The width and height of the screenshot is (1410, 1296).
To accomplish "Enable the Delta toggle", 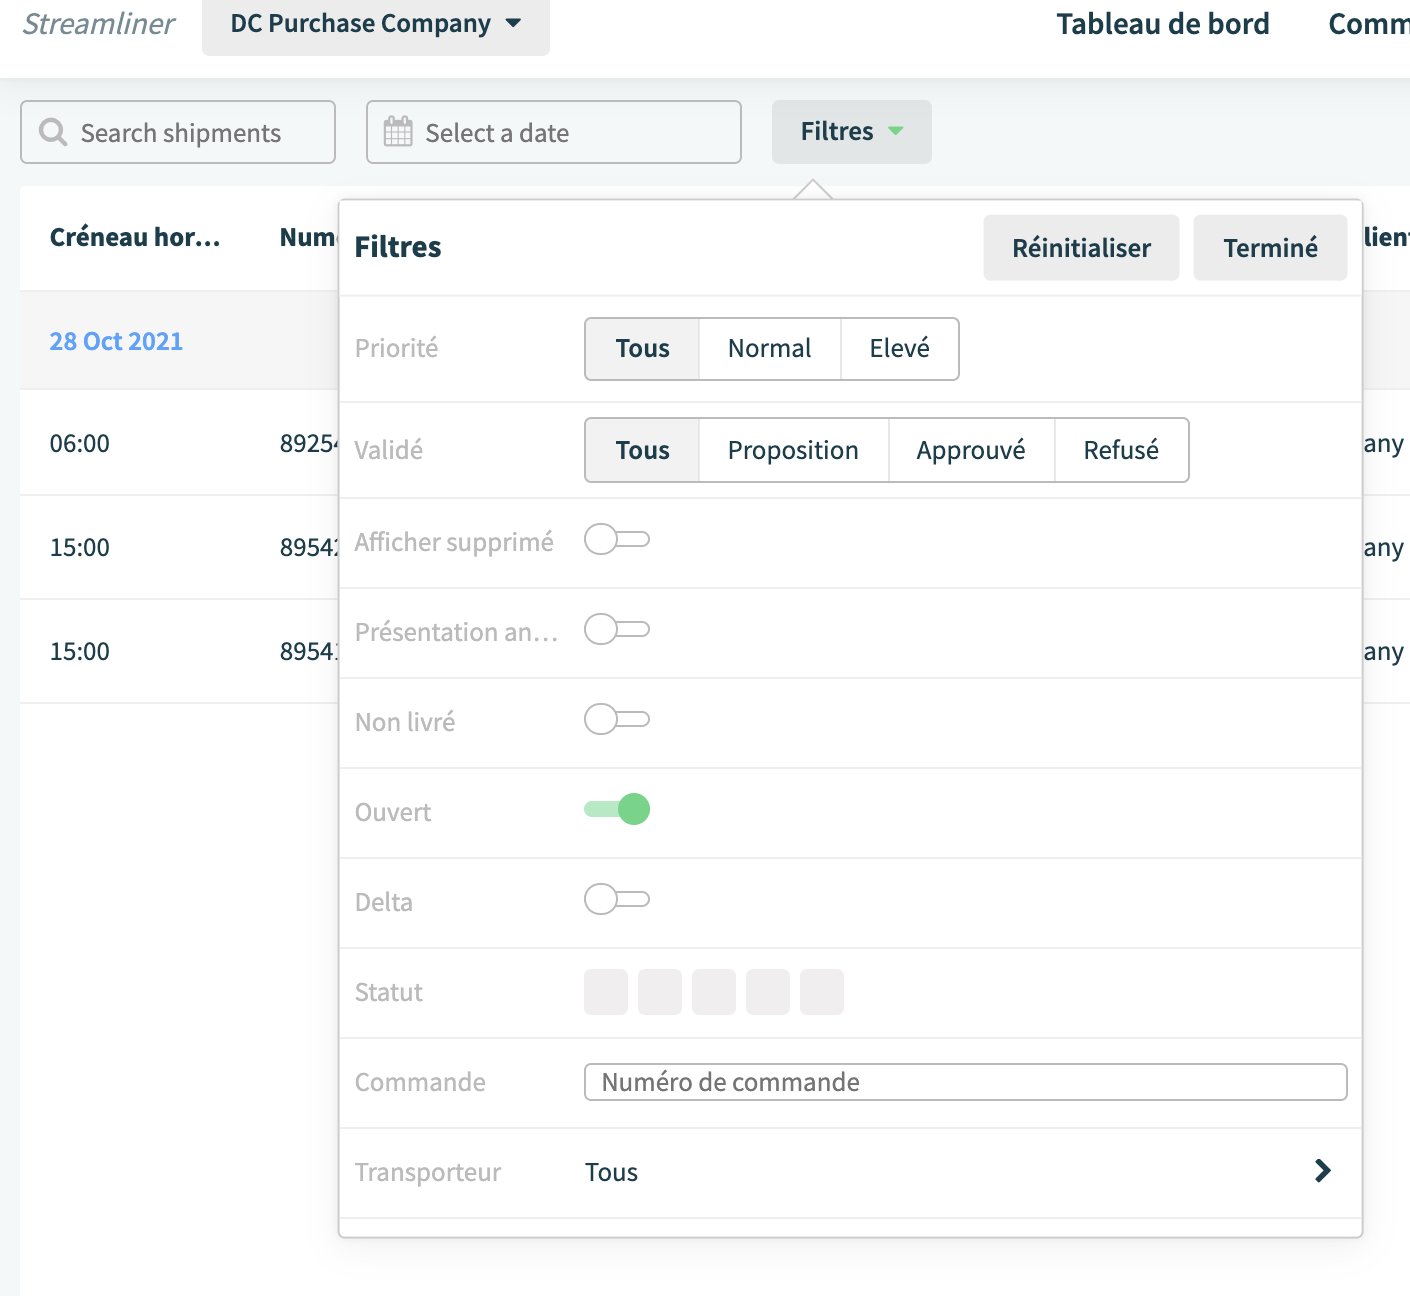I will [617, 899].
